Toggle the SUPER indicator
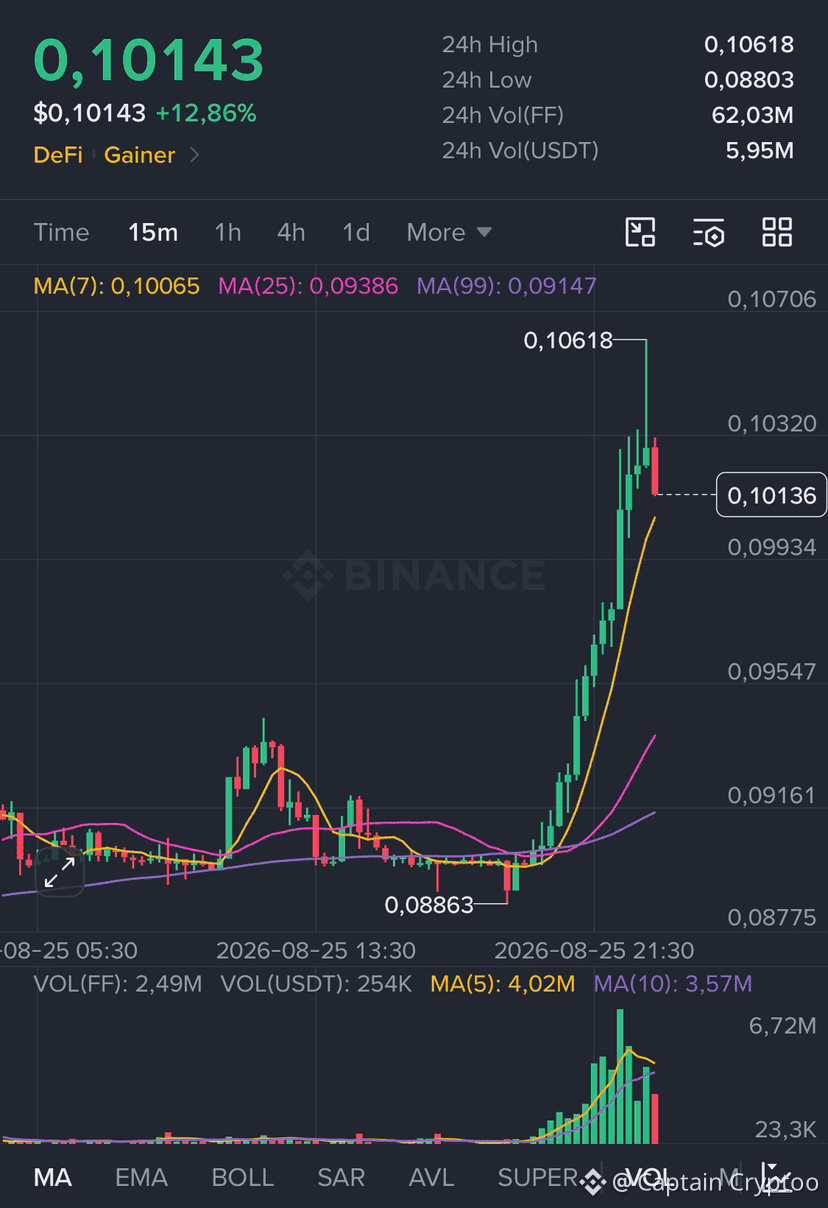Viewport: 828px width, 1208px height. 537,1177
